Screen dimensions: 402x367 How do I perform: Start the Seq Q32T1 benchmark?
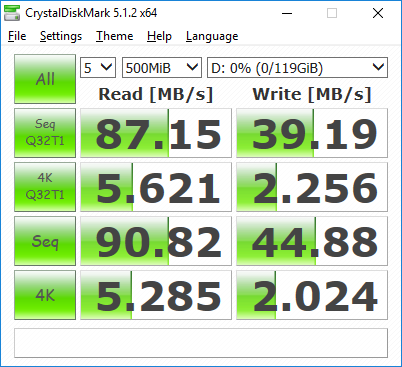[45, 133]
